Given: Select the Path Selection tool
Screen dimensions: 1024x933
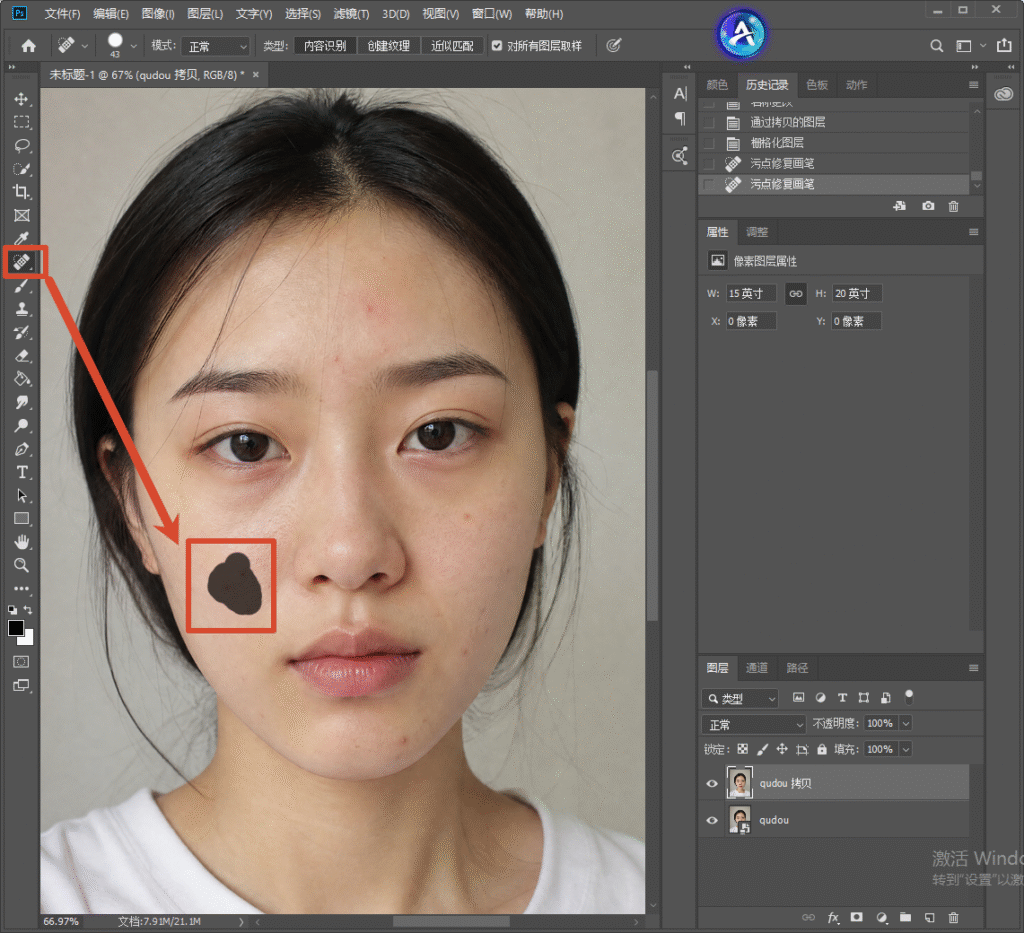Looking at the screenshot, I should pos(22,496).
